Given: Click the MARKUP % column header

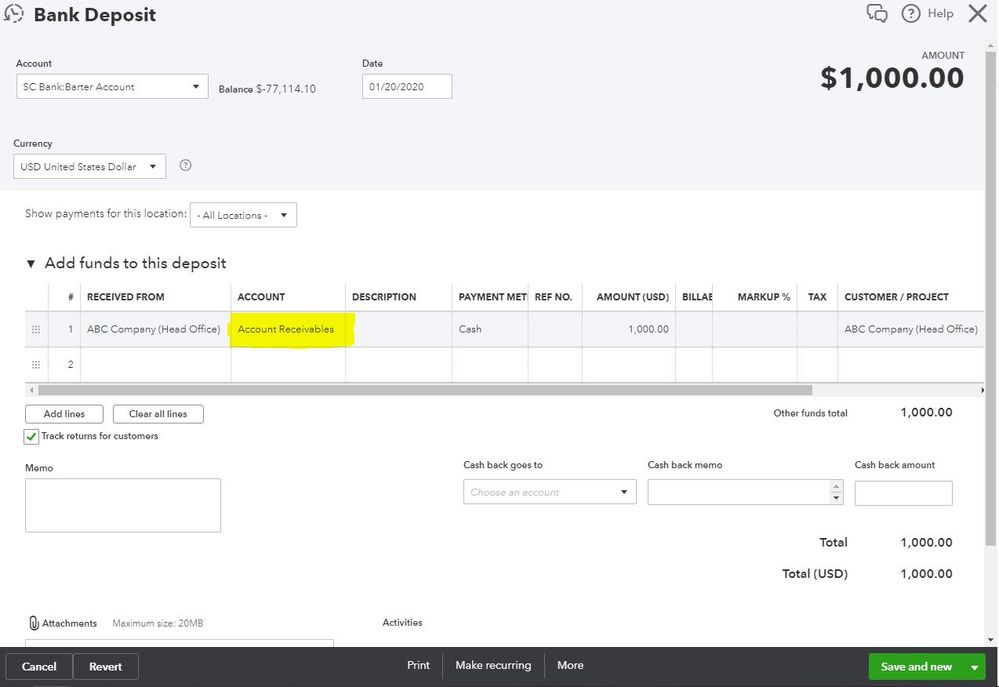Looking at the screenshot, I should [x=763, y=297].
